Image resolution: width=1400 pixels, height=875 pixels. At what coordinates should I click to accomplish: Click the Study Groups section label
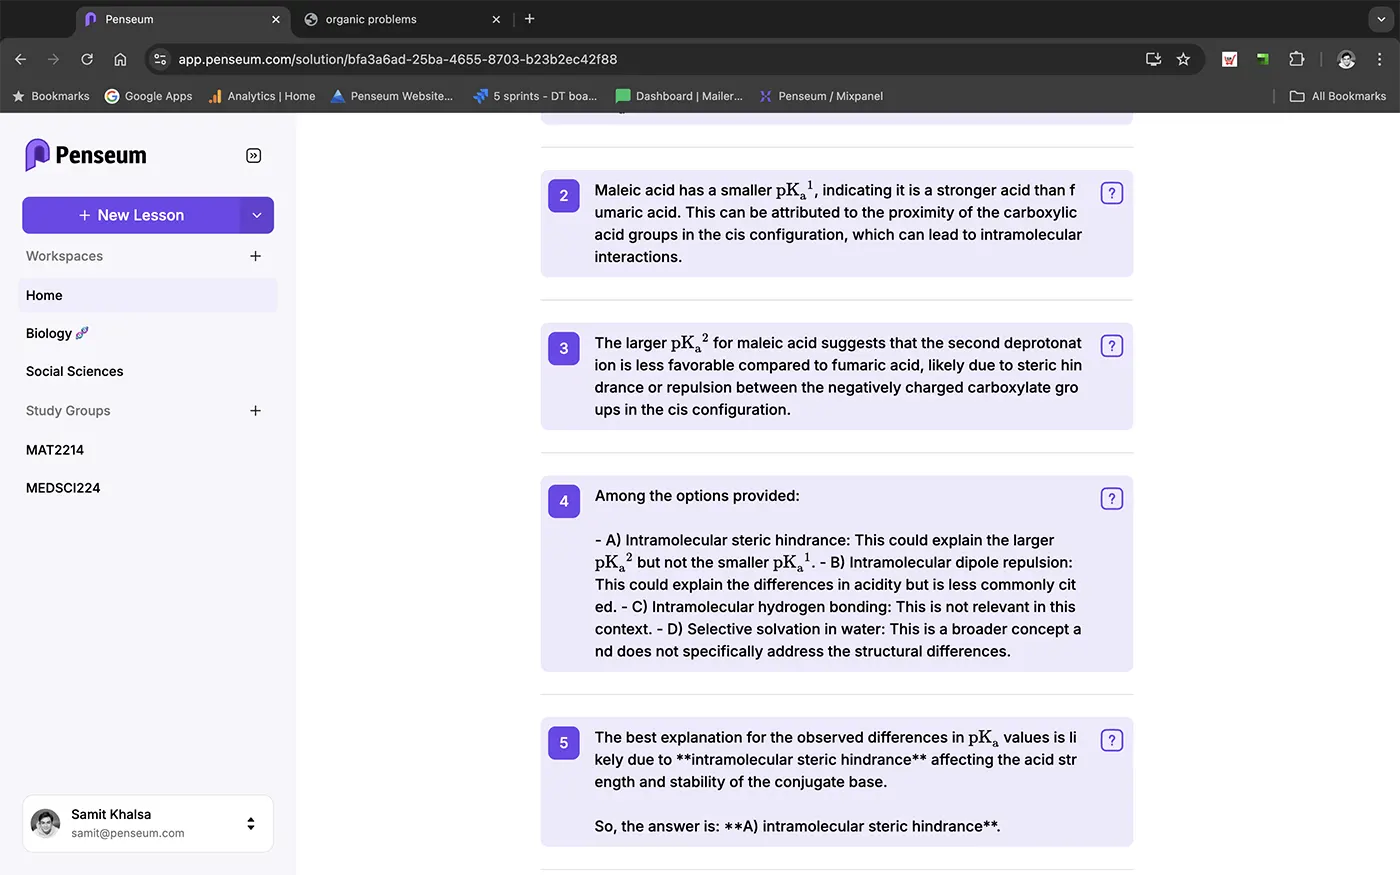pos(68,411)
